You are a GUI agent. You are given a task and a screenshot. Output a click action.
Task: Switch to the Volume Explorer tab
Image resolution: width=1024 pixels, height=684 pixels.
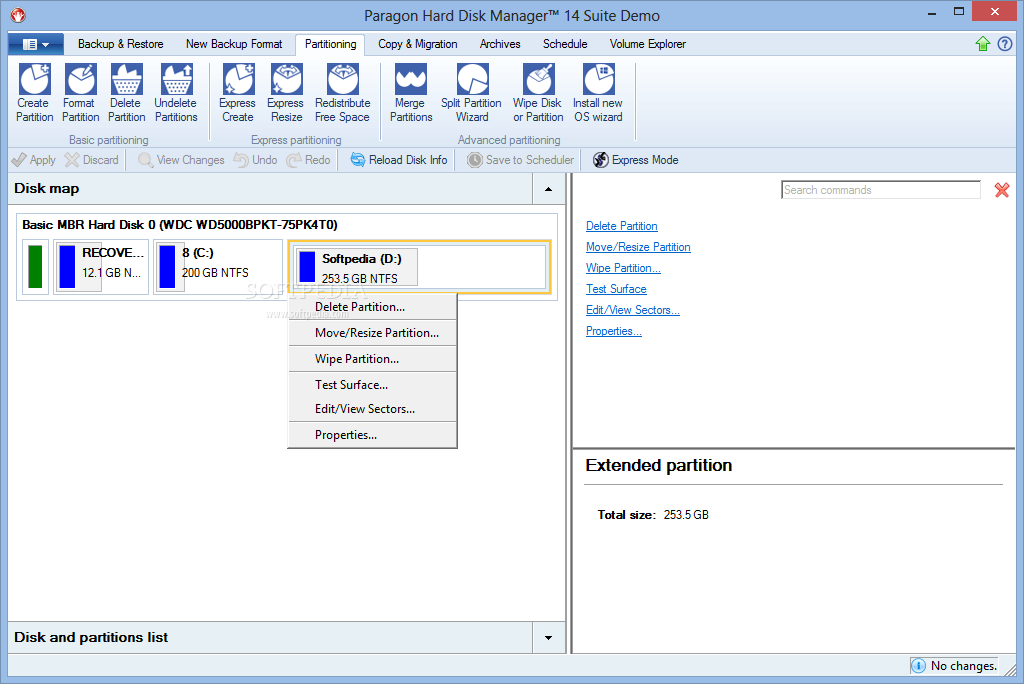point(648,44)
